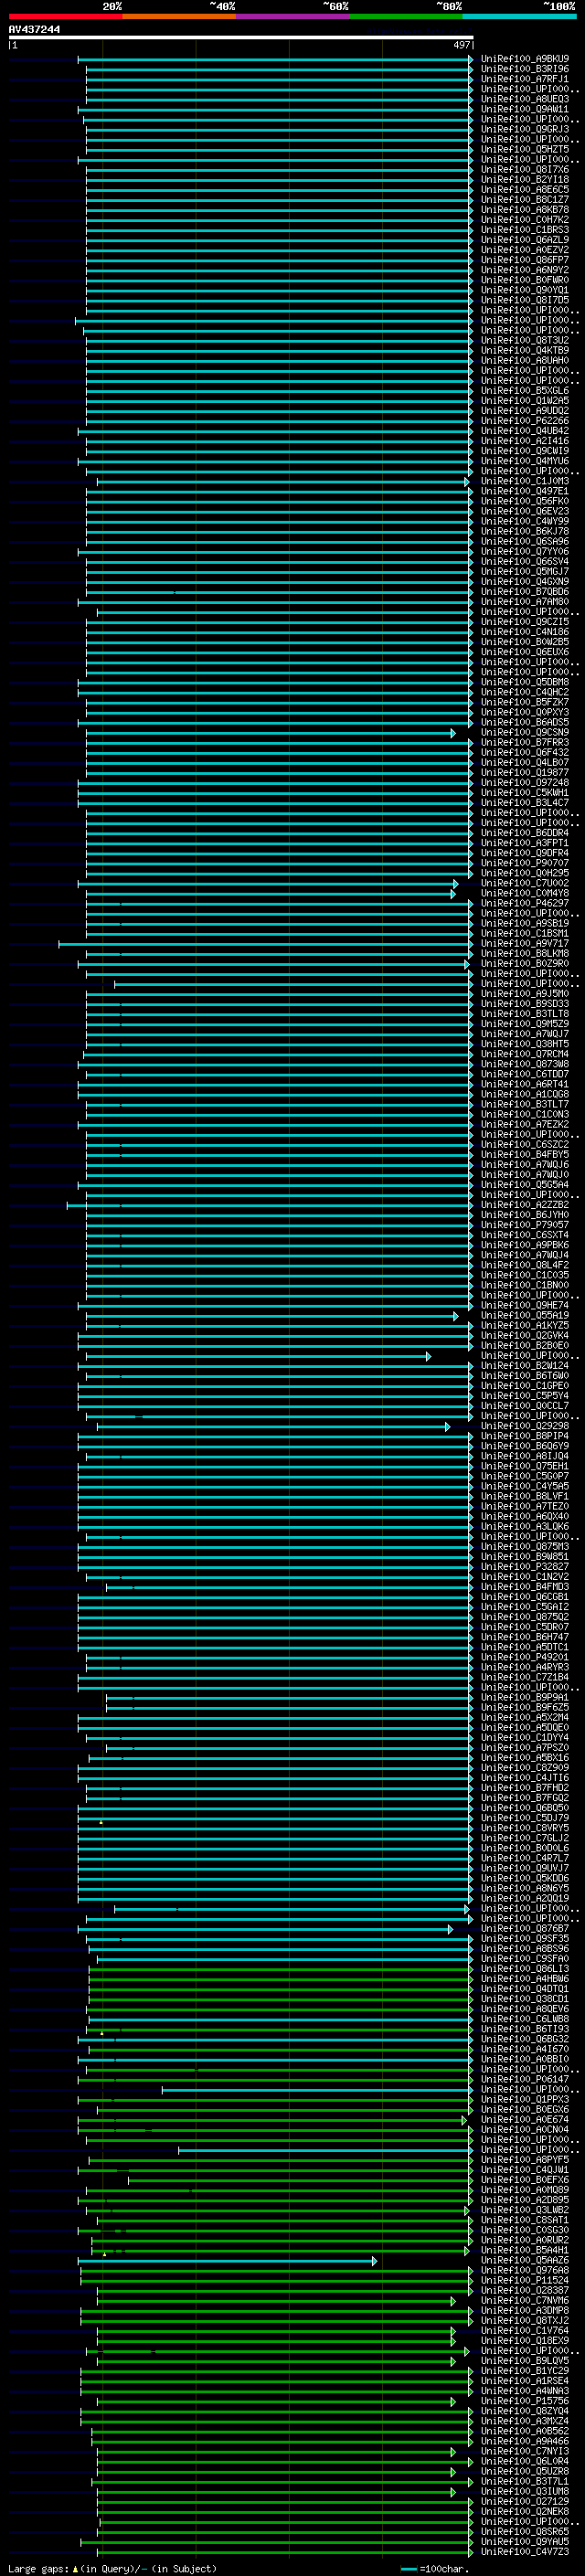Click the cyan ~100% legend color segment
This screenshot has height=2576, width=585.
click(520, 16)
